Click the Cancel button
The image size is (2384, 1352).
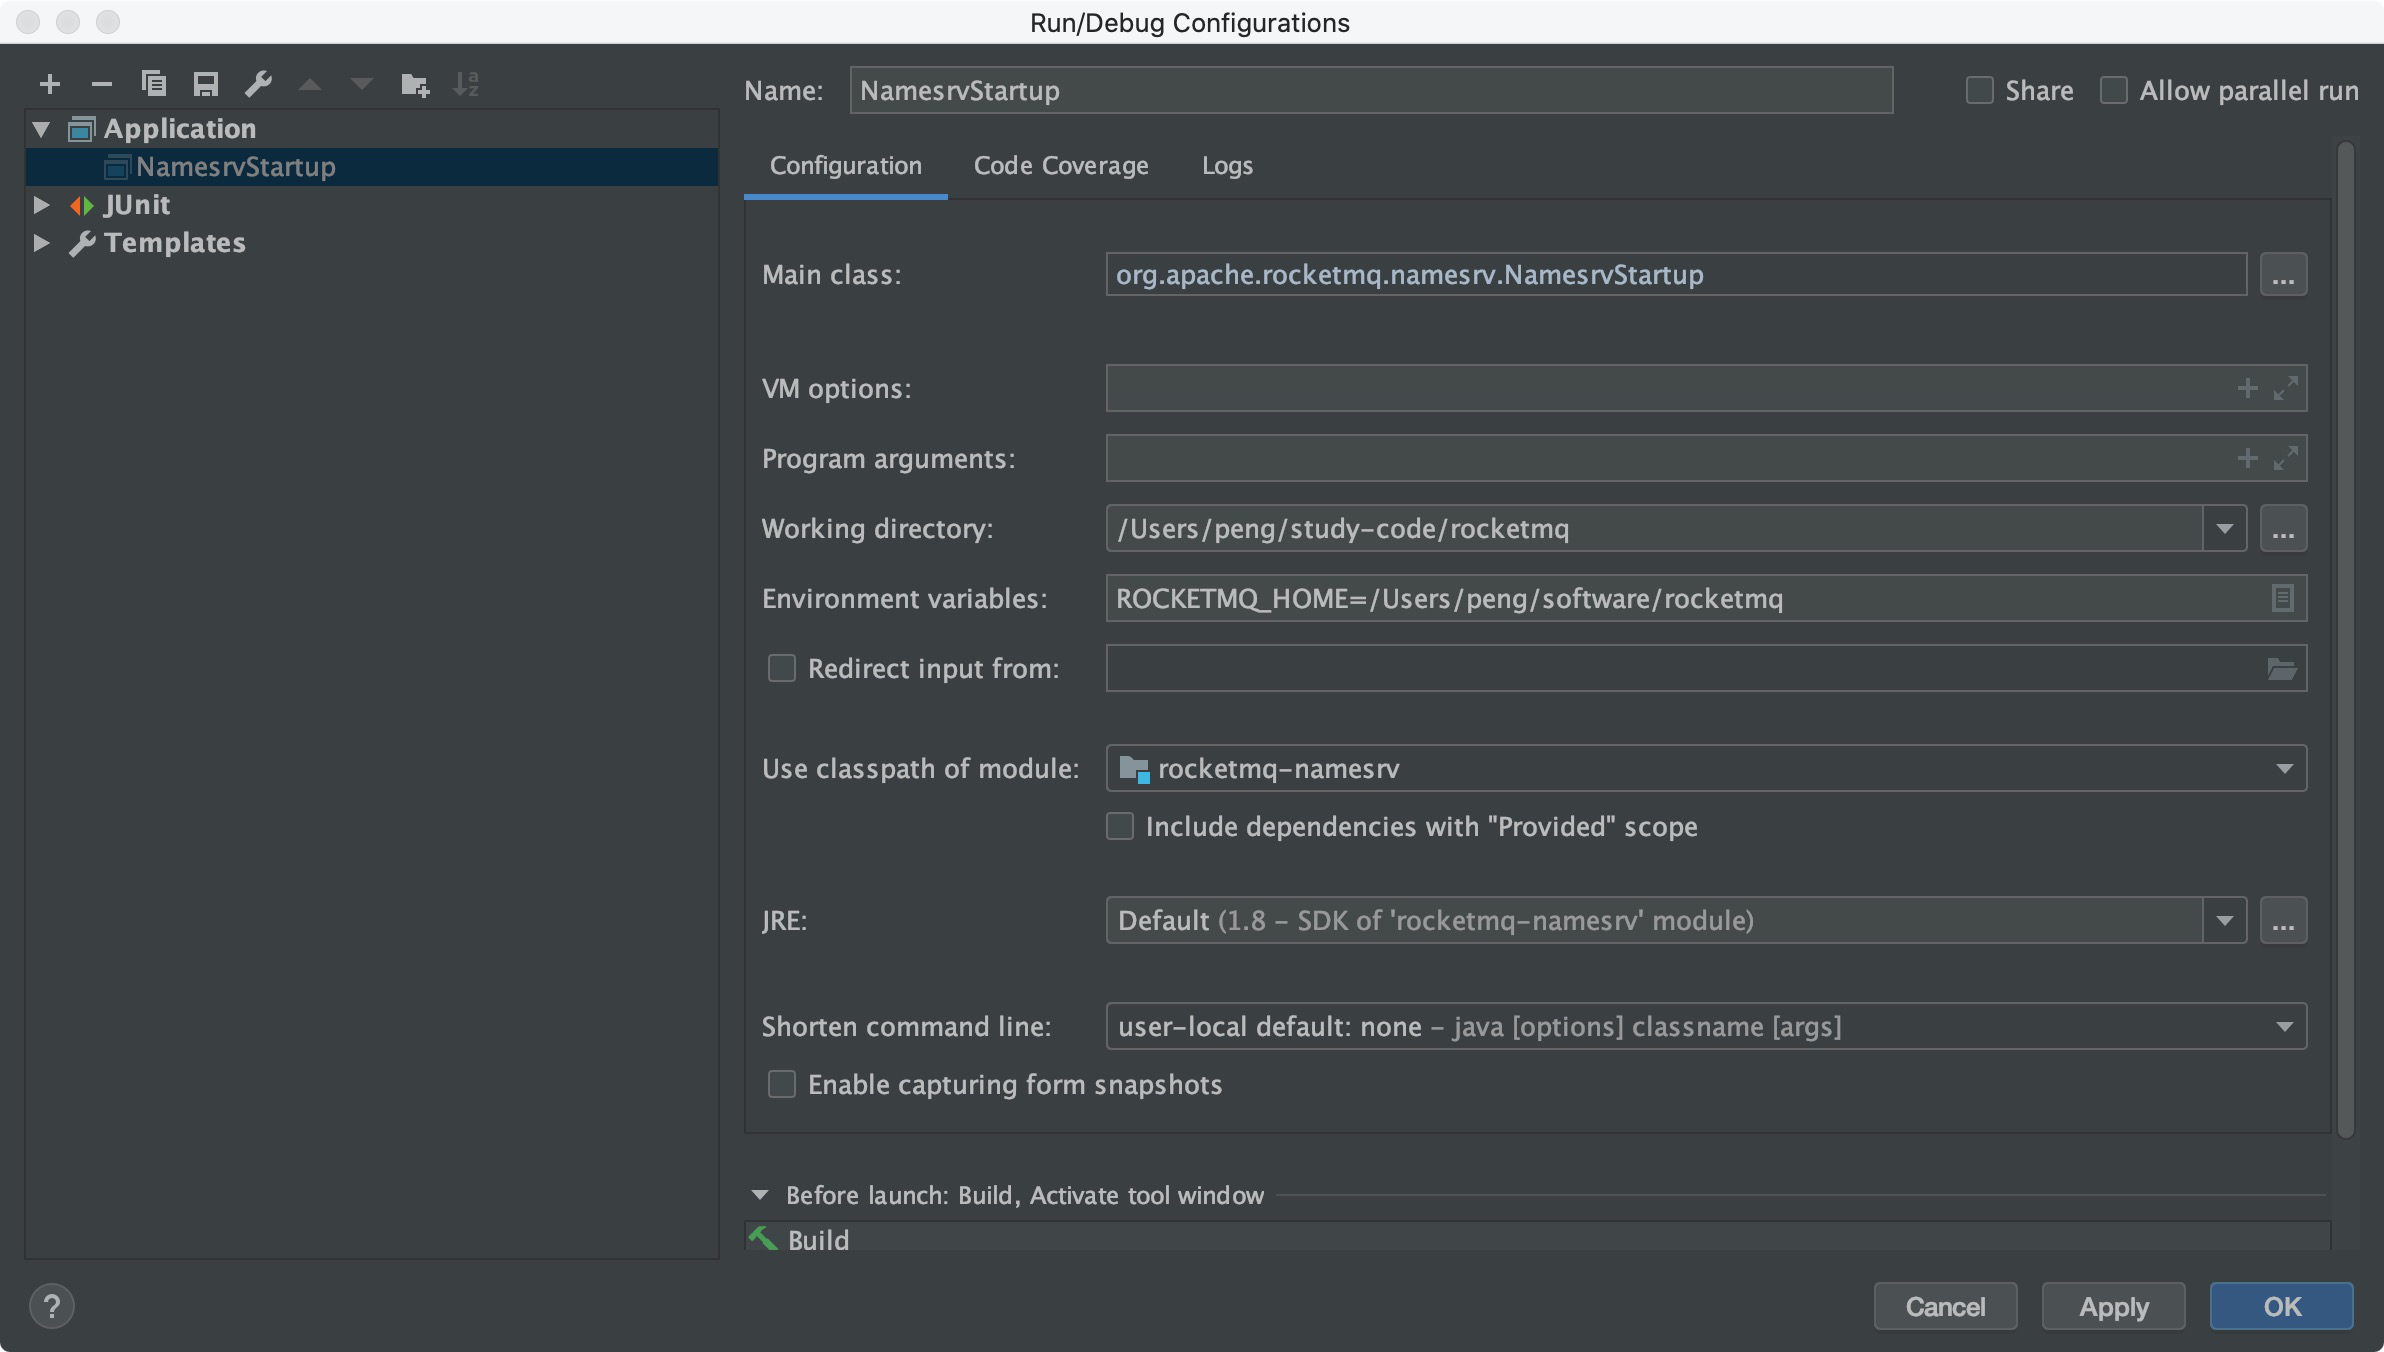tap(1945, 1307)
